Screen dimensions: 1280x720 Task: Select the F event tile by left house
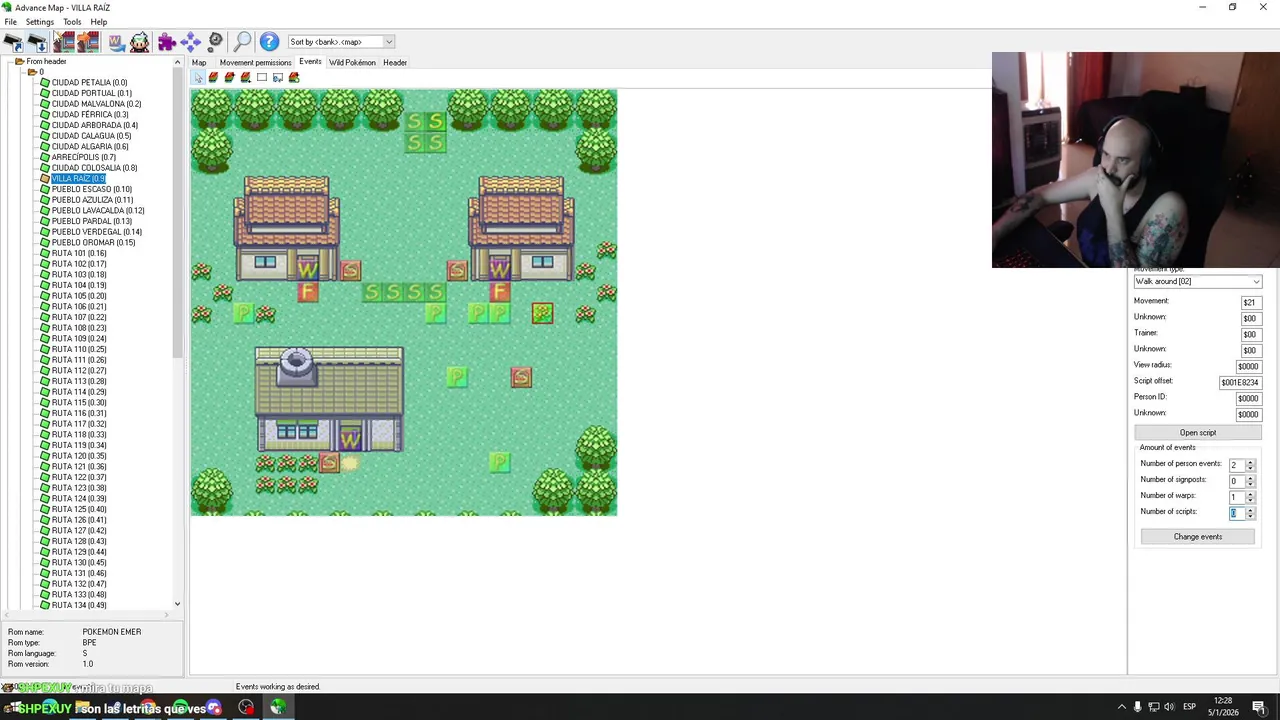pyautogui.click(x=307, y=292)
